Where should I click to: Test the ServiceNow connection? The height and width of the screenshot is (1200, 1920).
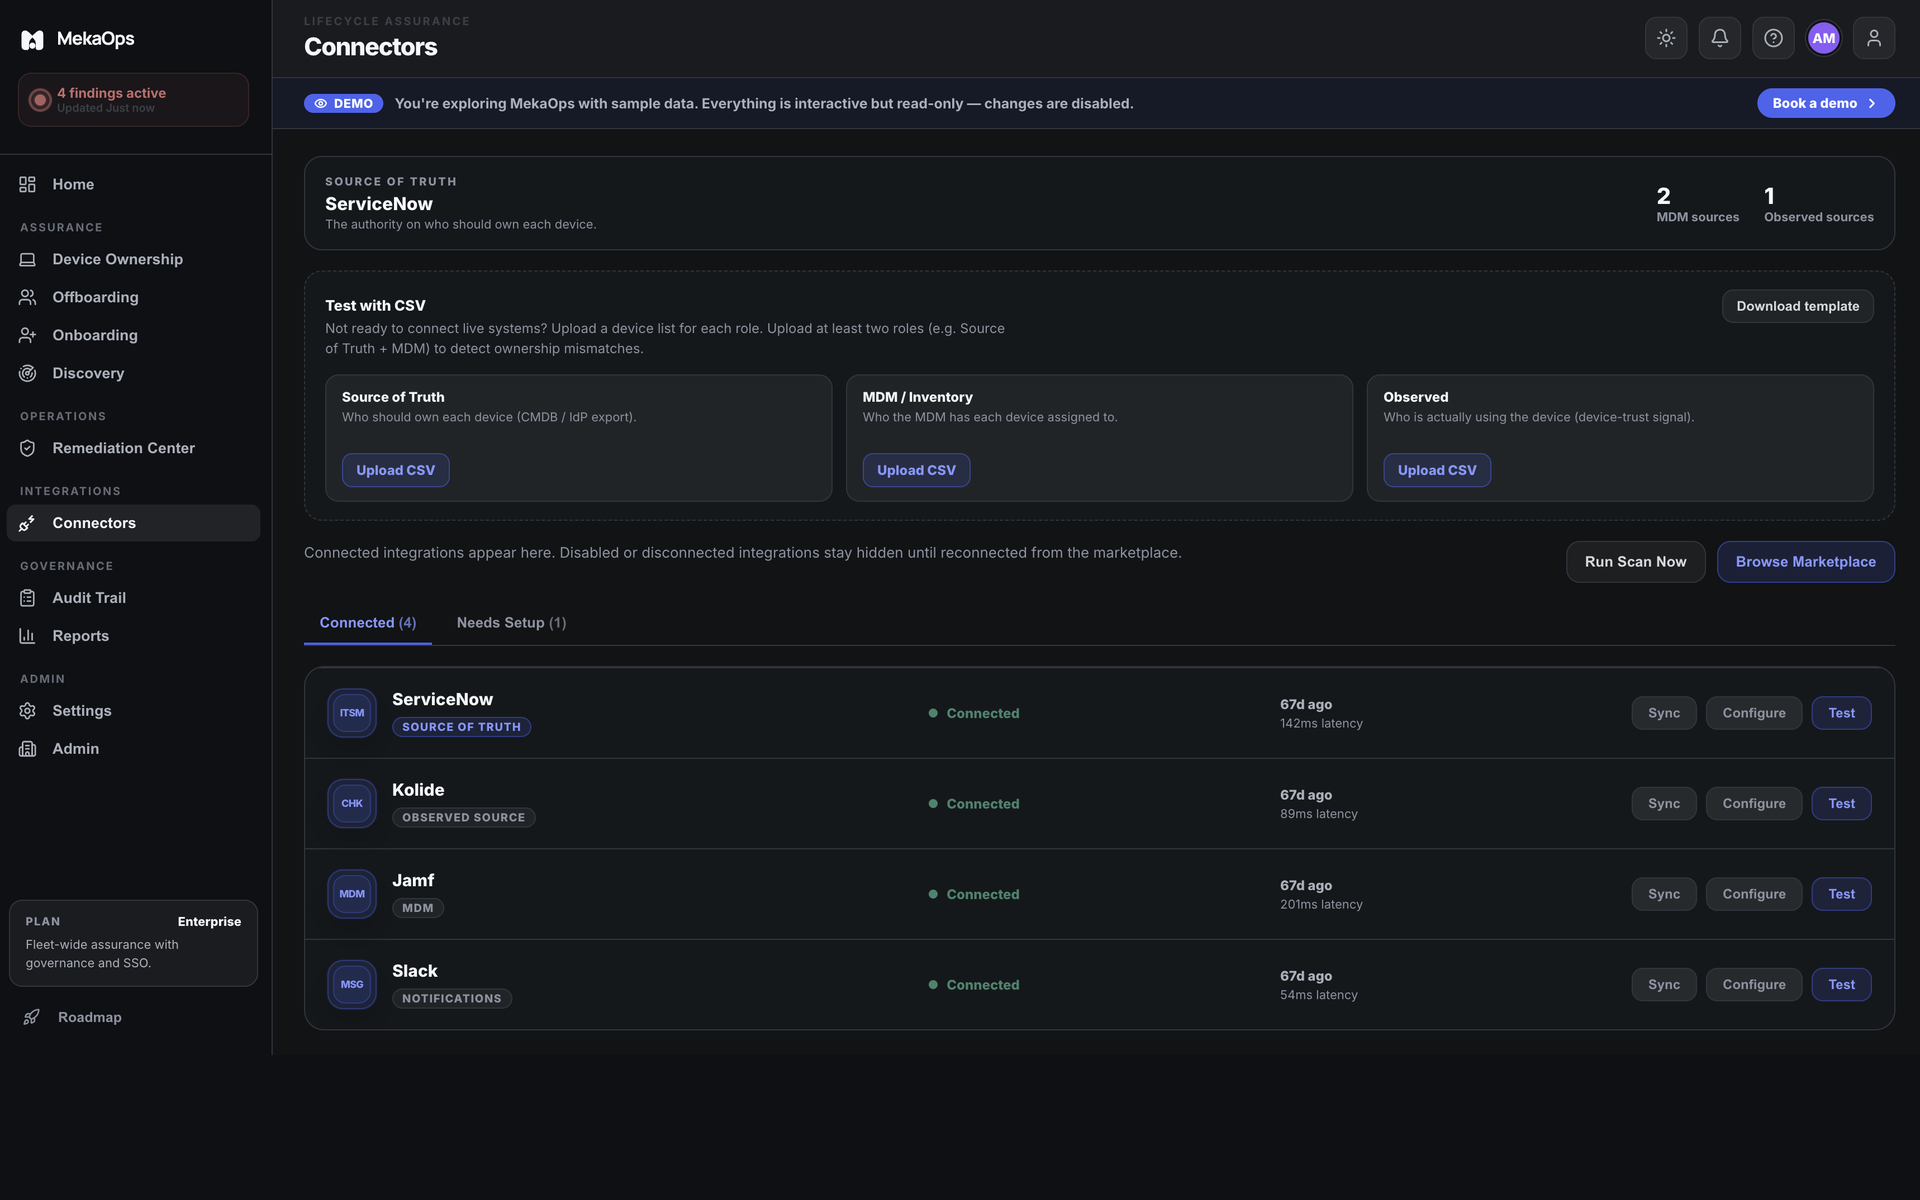[x=1841, y=713]
